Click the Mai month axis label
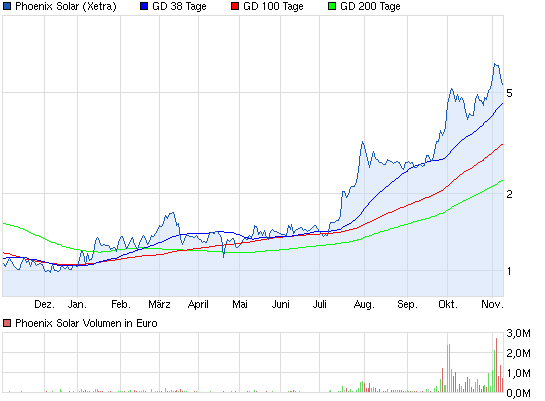Viewport: 545px width, 401px height. click(x=240, y=304)
